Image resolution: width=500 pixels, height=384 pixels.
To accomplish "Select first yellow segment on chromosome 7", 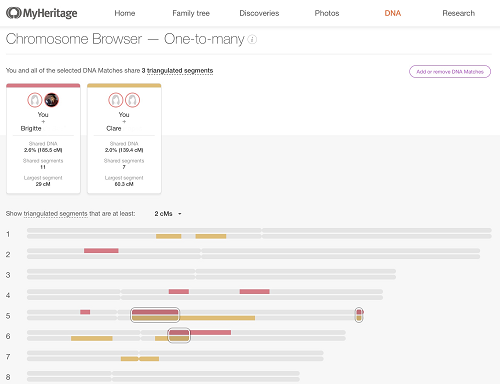I will 129,359.
